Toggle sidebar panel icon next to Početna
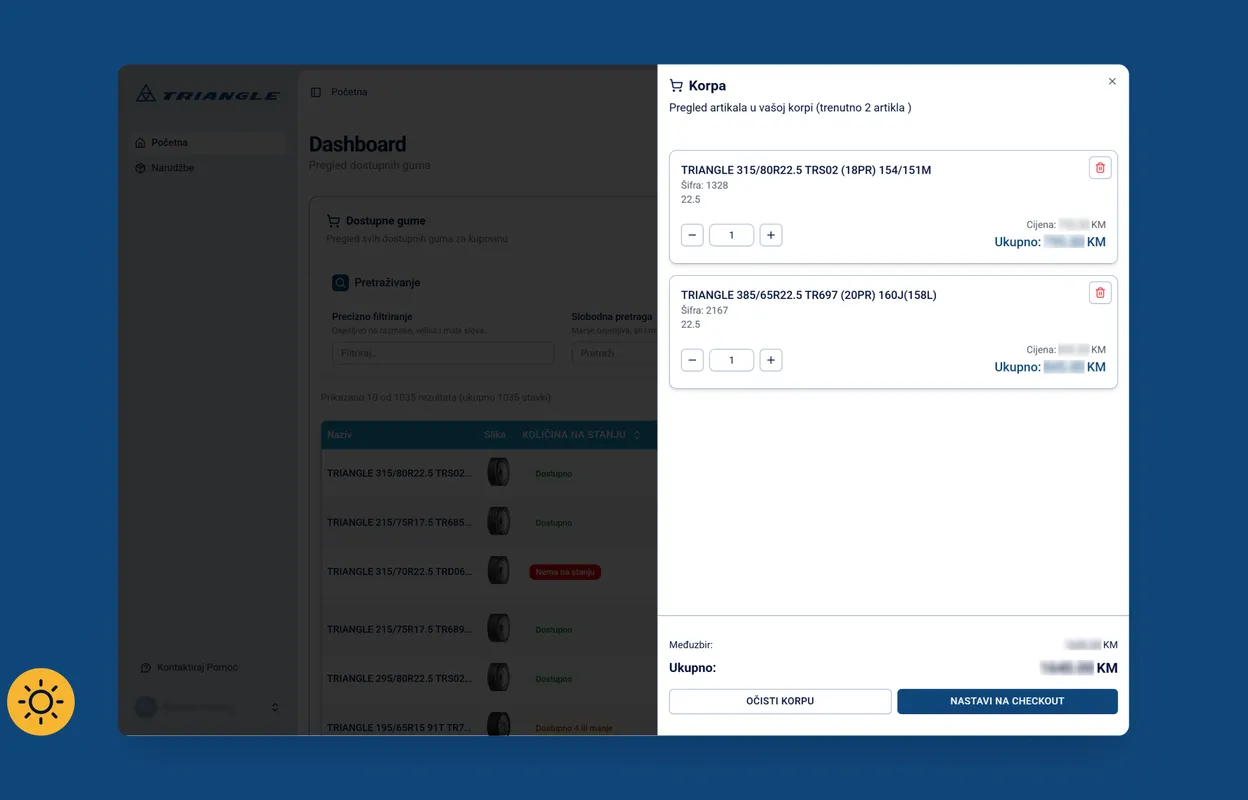The image size is (1248, 800). [316, 92]
